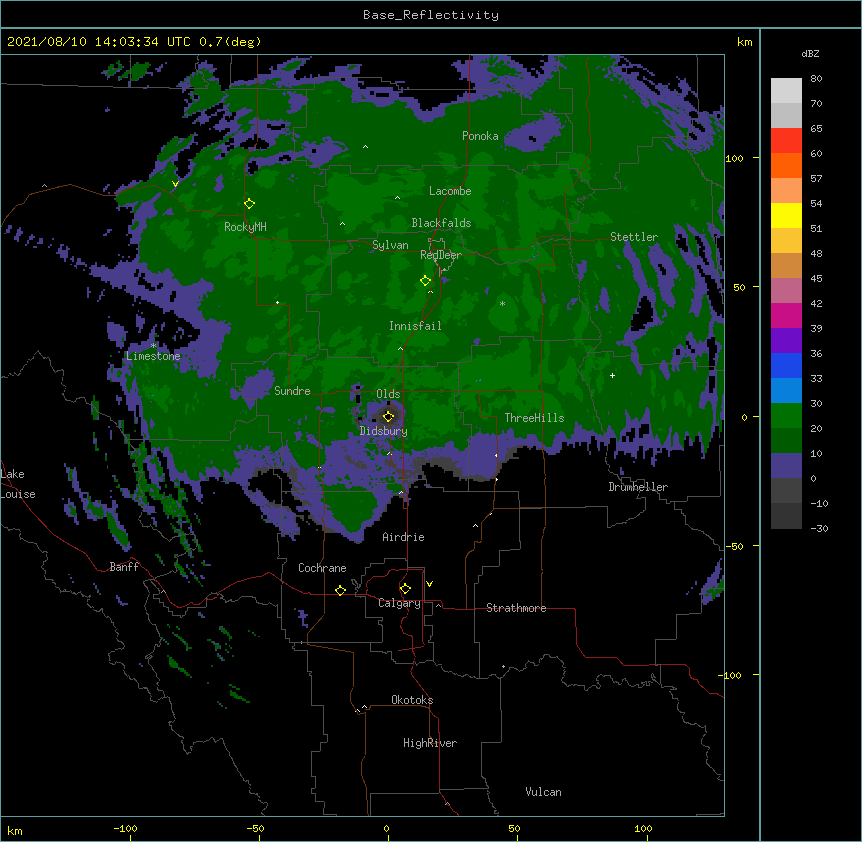Select the slate-blue 0-10 dBZ legend swatch

point(786,466)
